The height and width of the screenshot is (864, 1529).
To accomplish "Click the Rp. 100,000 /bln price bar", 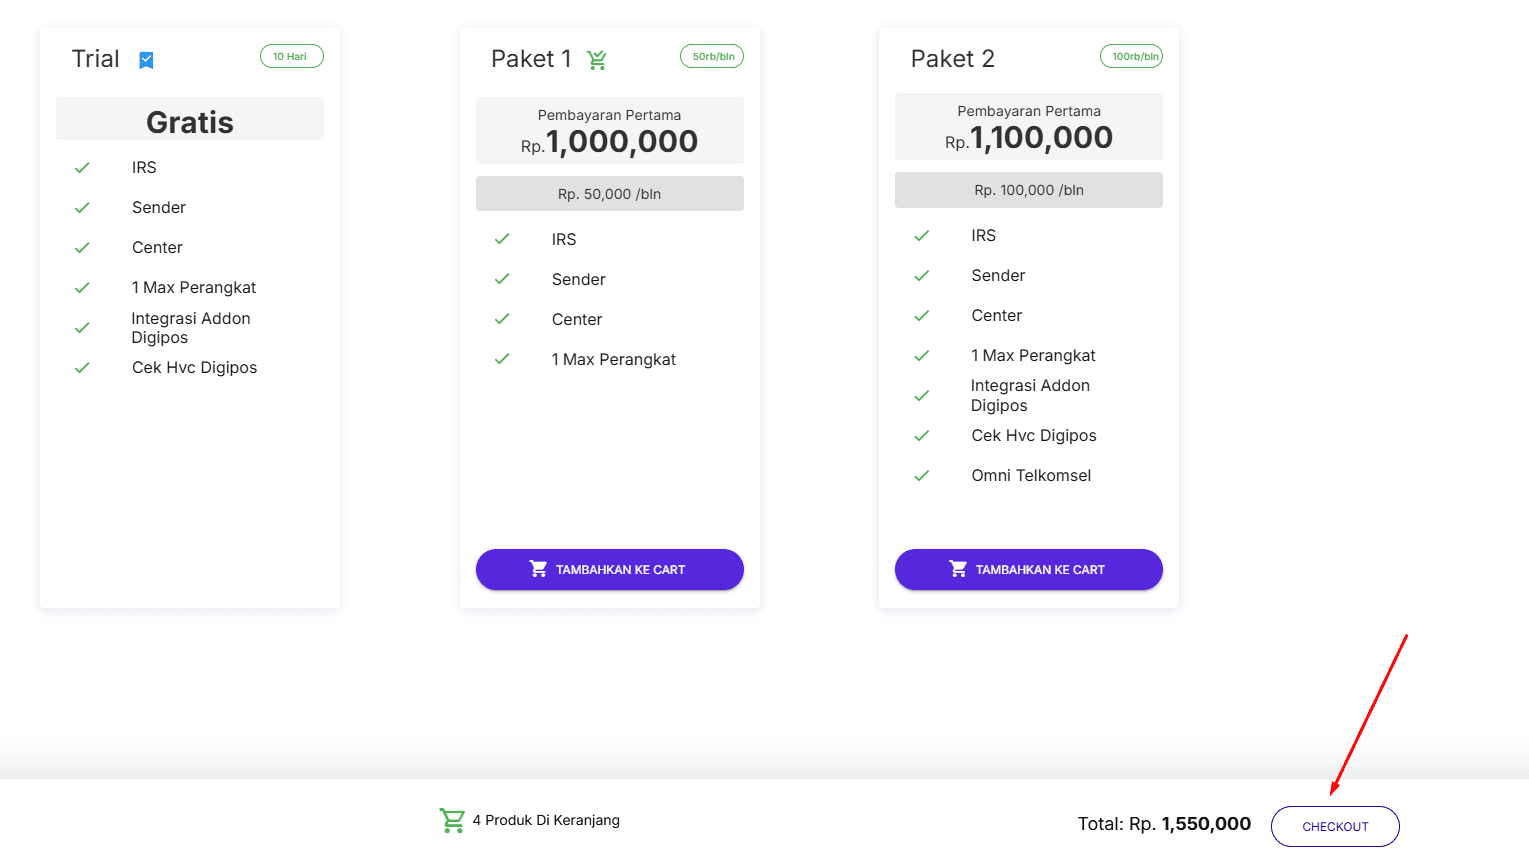I will tap(1028, 190).
